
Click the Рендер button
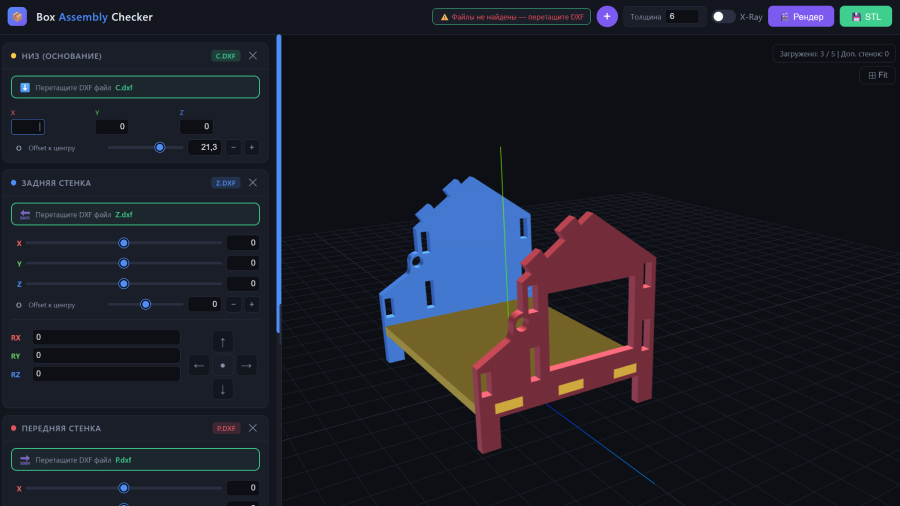801,17
